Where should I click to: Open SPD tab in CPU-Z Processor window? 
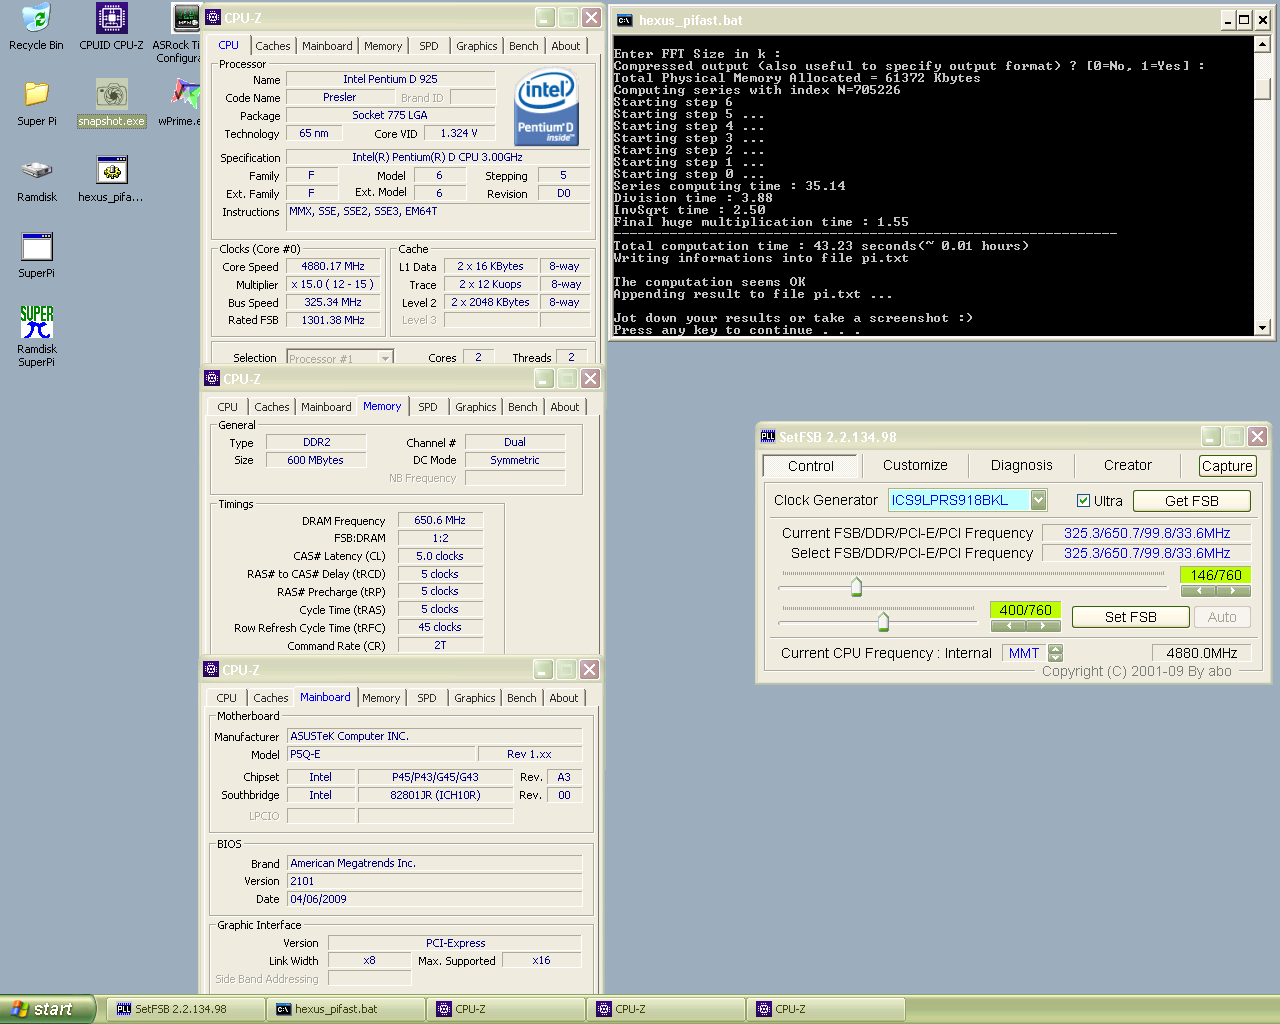(428, 46)
